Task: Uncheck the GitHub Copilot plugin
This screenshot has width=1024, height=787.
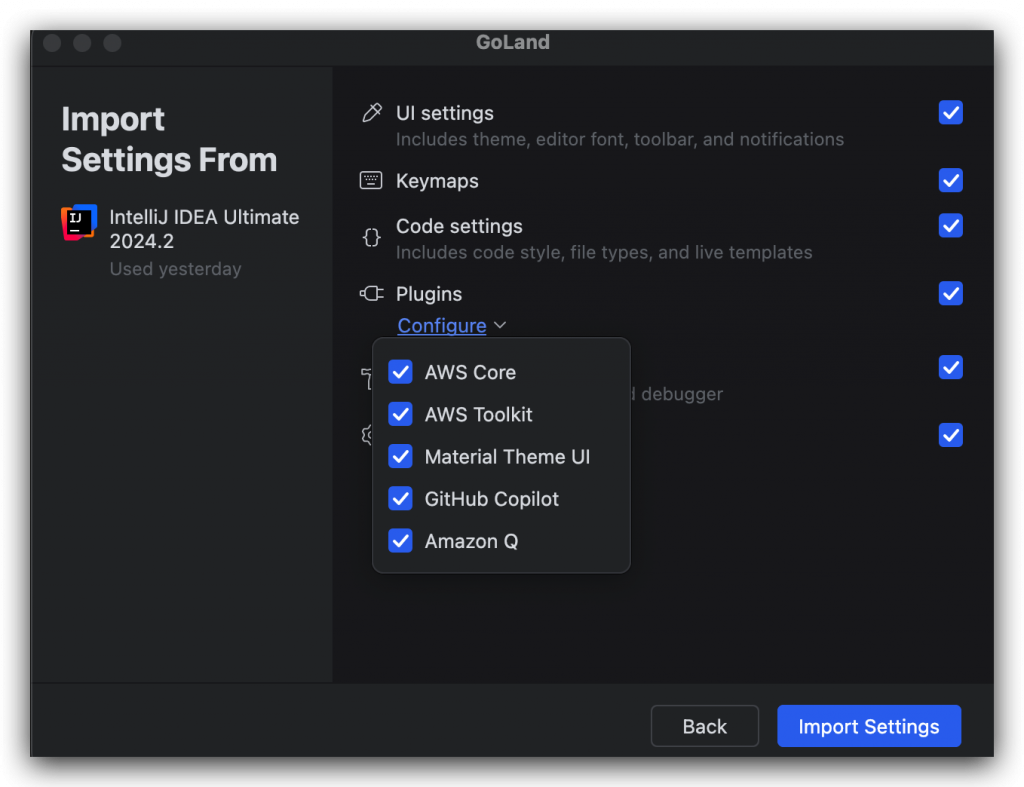Action: (401, 499)
